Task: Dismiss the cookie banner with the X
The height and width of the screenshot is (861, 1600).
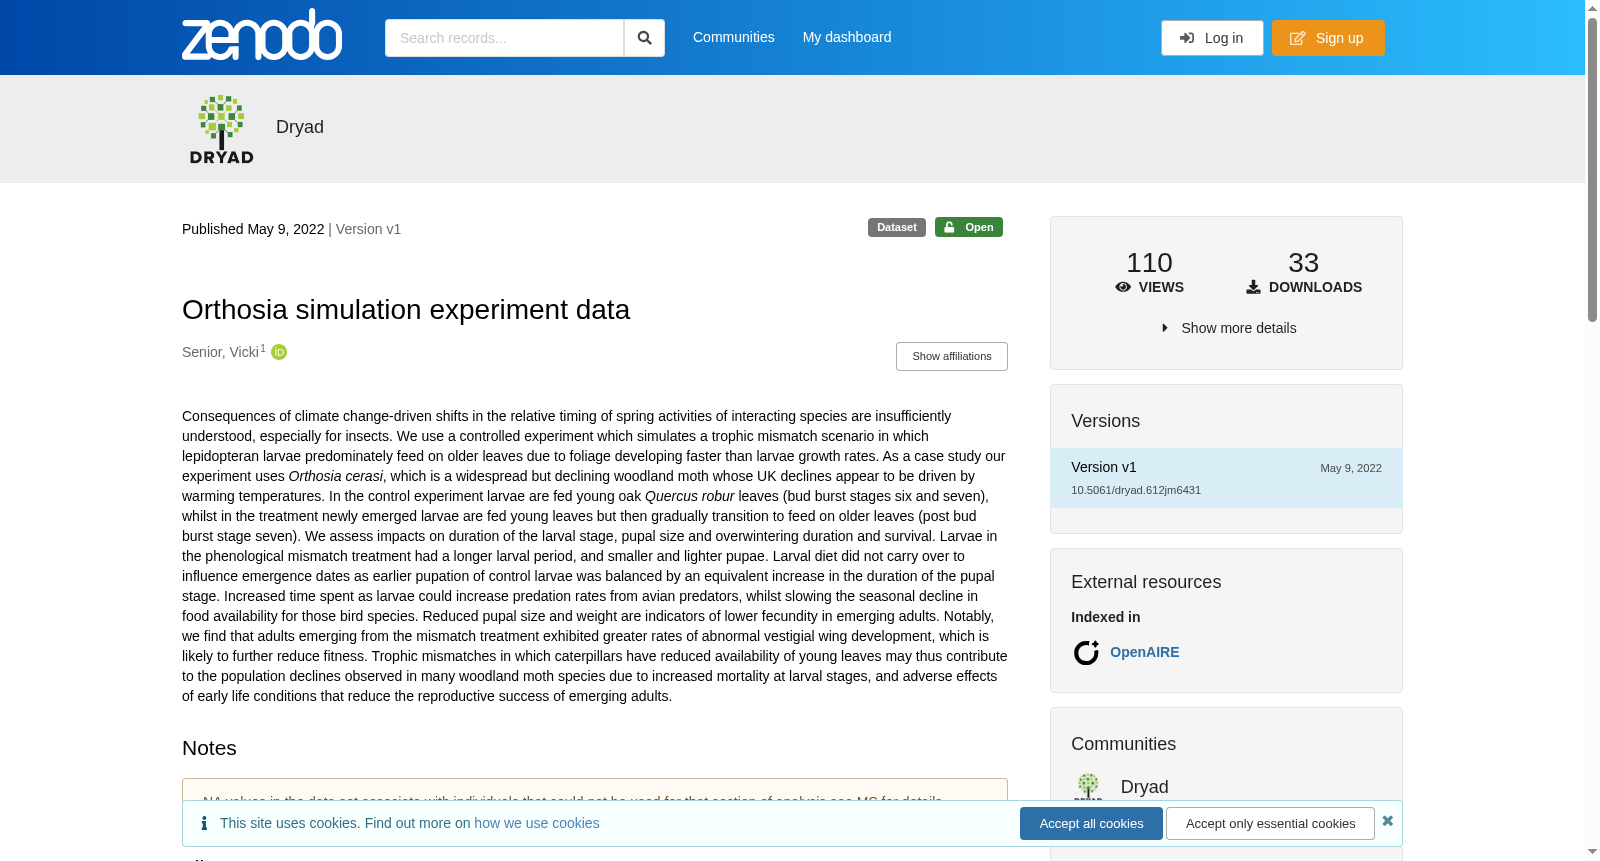Action: click(1387, 821)
